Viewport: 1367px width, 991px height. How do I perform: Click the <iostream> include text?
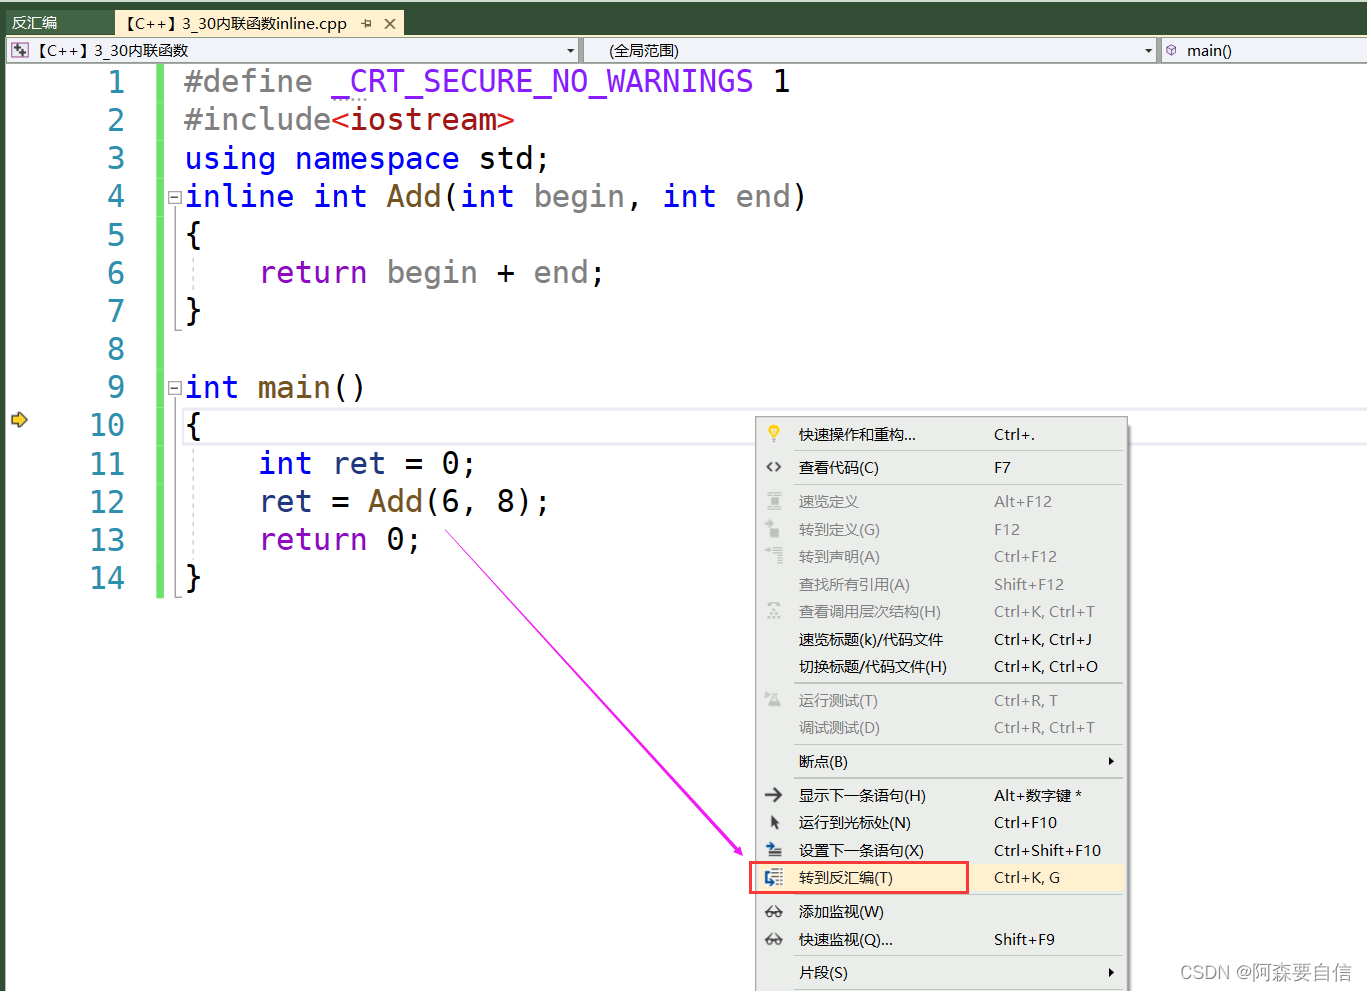click(x=423, y=120)
